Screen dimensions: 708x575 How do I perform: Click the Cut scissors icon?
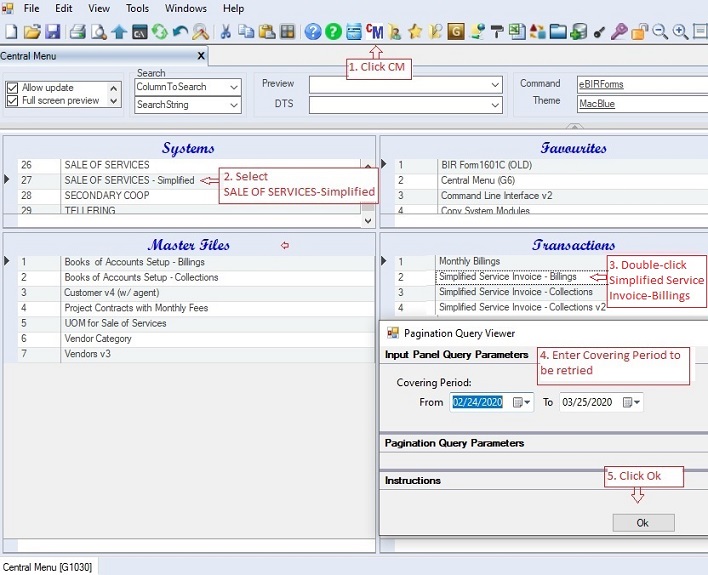point(225,32)
